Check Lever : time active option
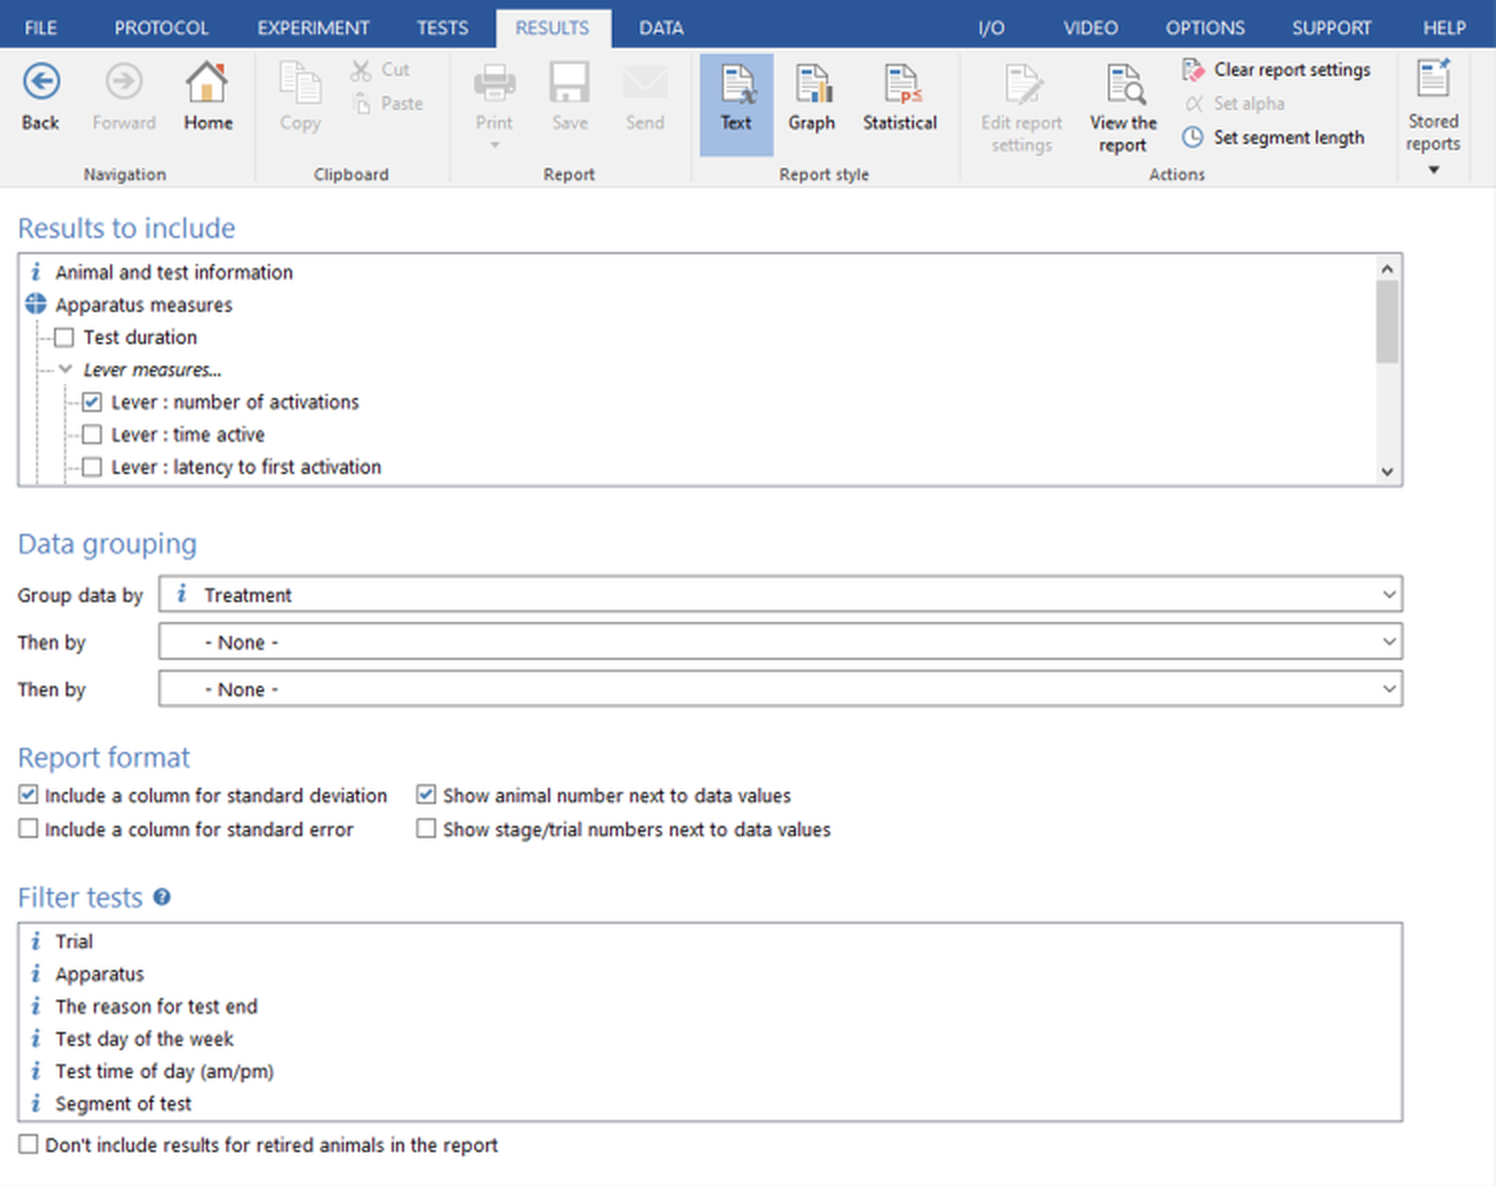 pyautogui.click(x=92, y=434)
